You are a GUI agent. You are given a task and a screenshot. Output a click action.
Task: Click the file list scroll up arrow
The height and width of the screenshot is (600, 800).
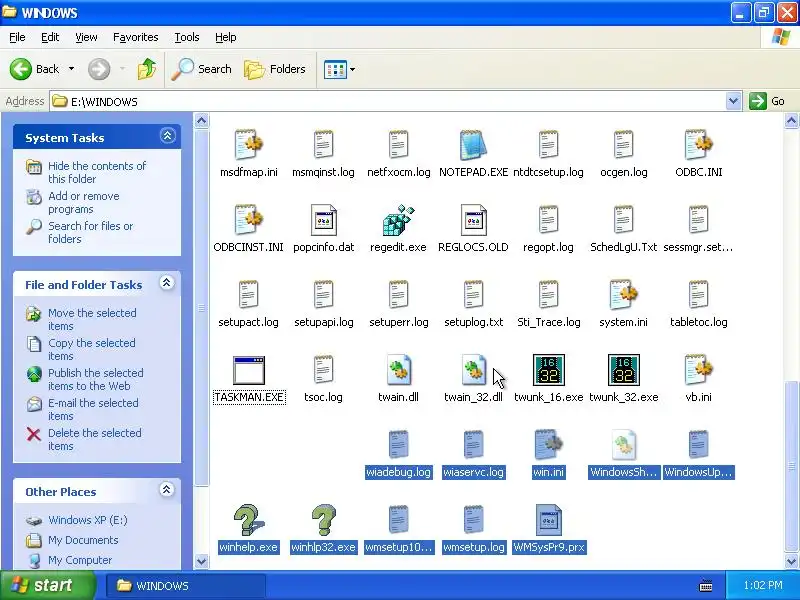791,121
